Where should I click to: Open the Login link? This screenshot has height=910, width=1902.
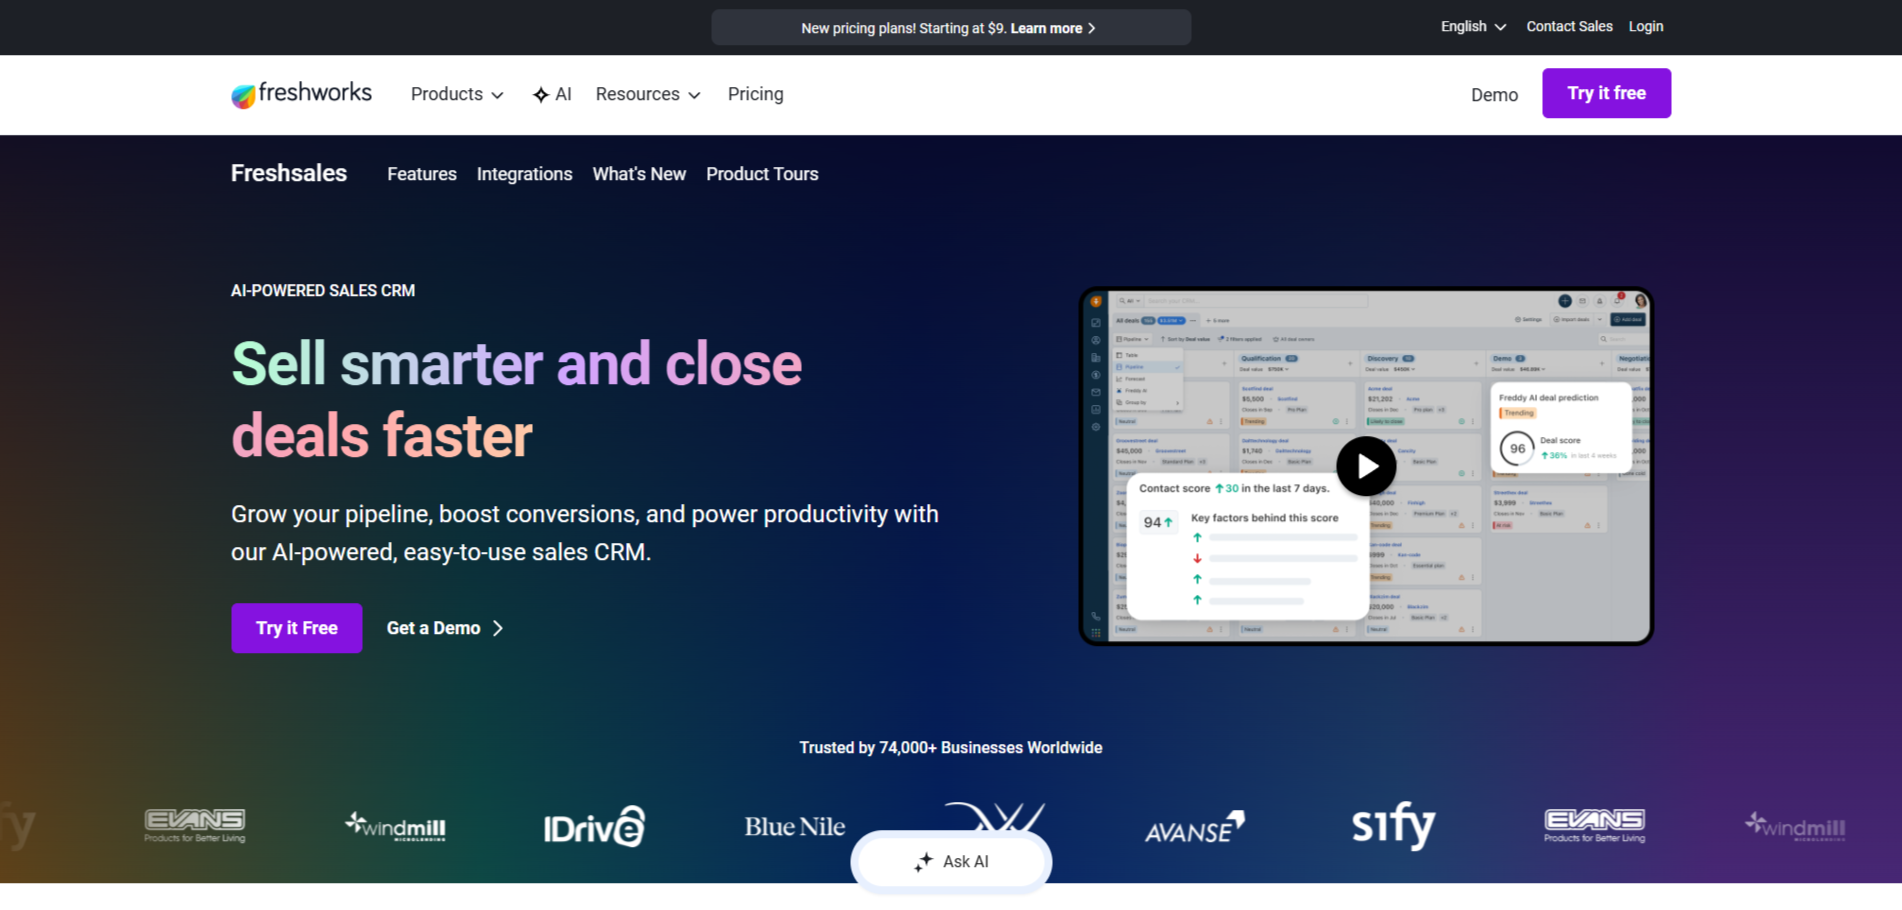(1646, 27)
